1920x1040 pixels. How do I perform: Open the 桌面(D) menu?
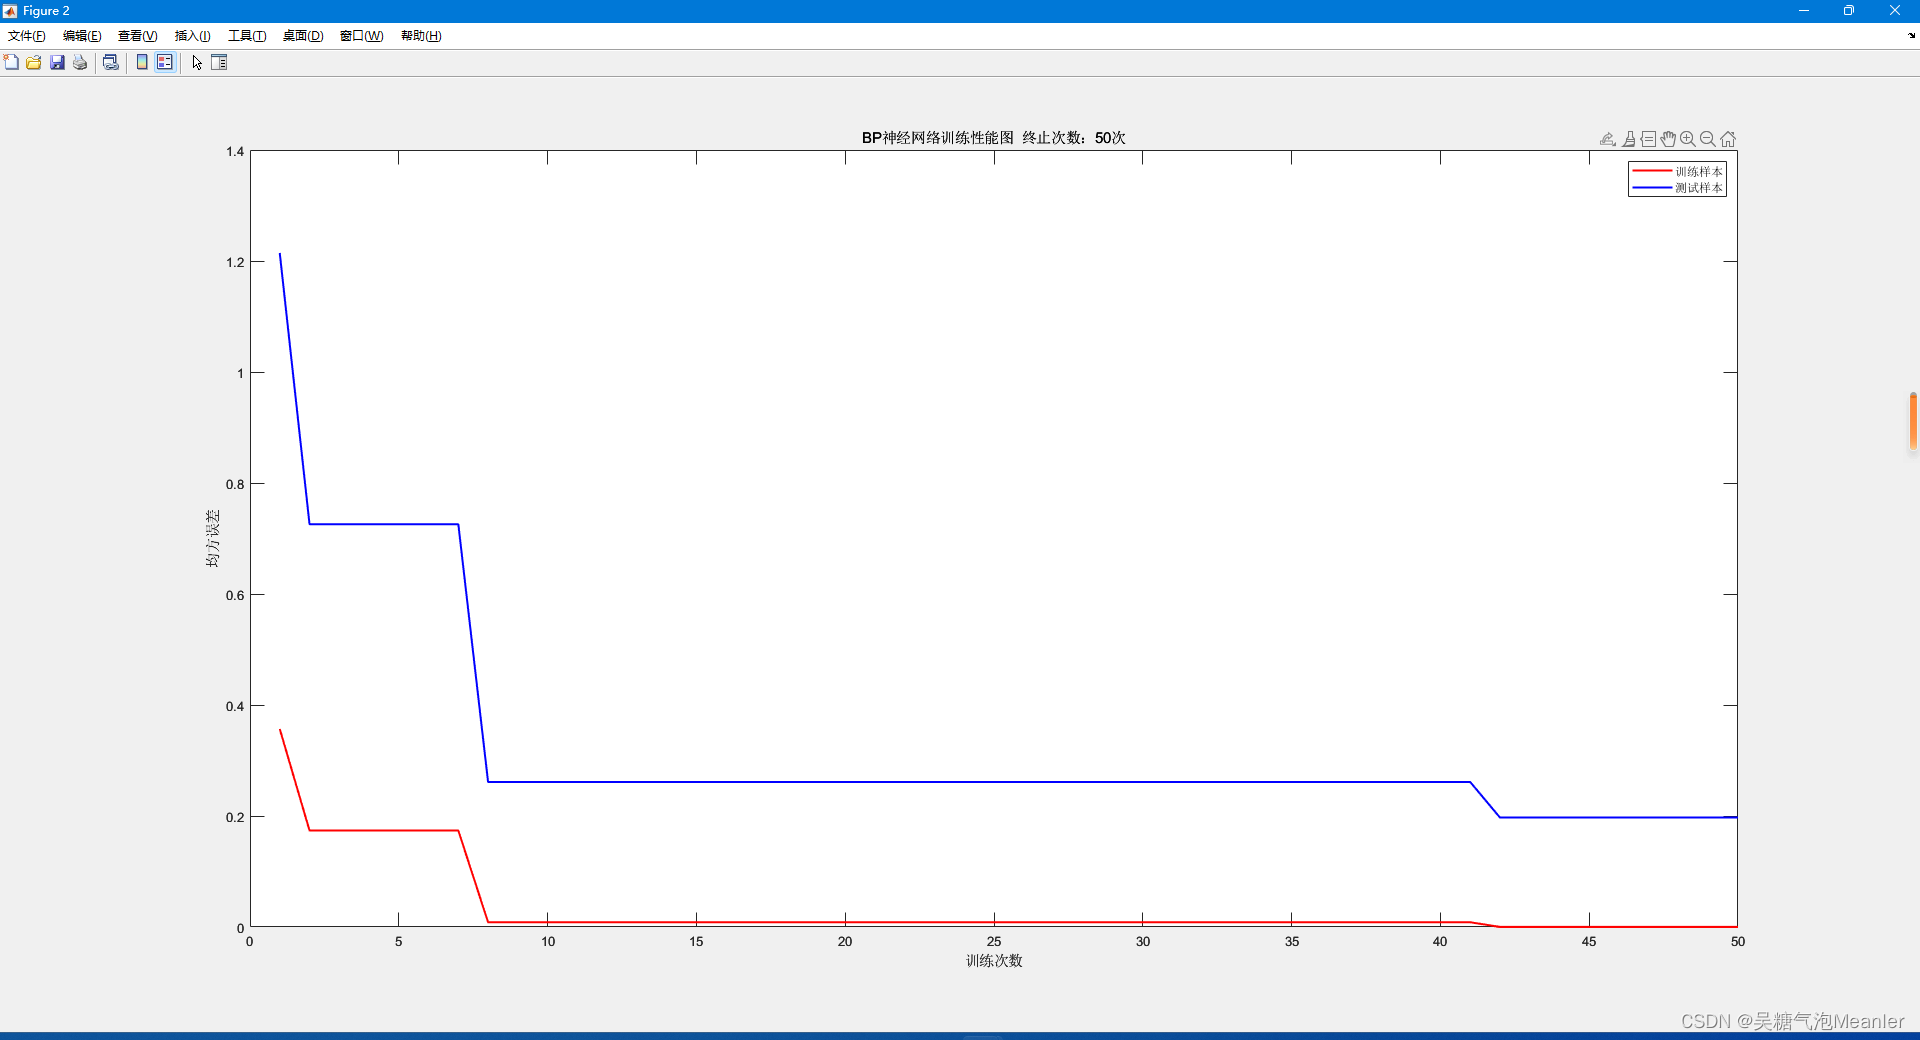303,36
